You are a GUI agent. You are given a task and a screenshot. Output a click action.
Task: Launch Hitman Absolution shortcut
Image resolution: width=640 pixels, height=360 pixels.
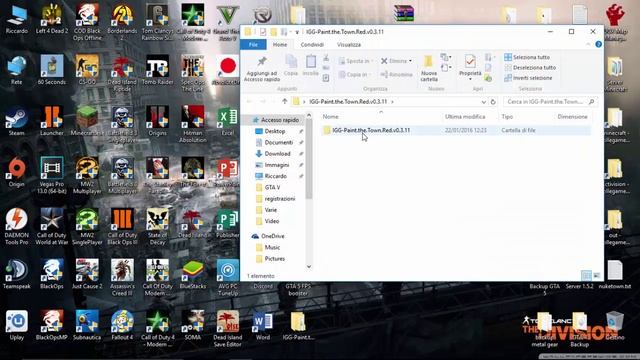[x=193, y=124]
